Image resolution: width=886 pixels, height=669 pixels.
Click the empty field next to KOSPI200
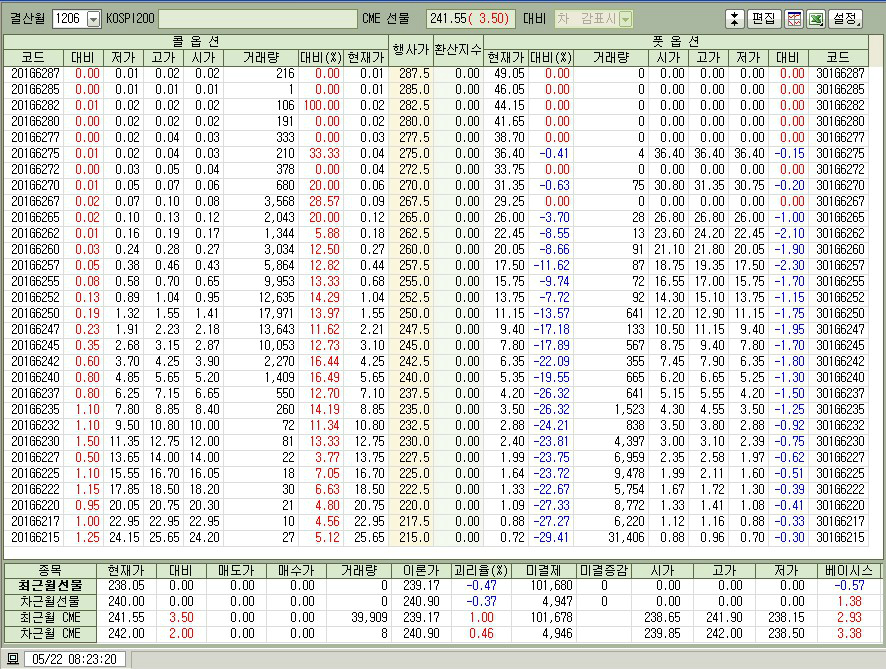[x=257, y=19]
